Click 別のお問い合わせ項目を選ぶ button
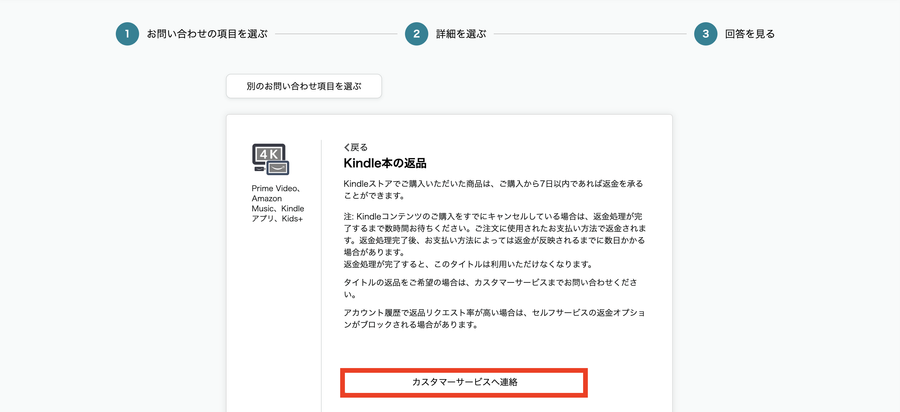 pyautogui.click(x=304, y=87)
